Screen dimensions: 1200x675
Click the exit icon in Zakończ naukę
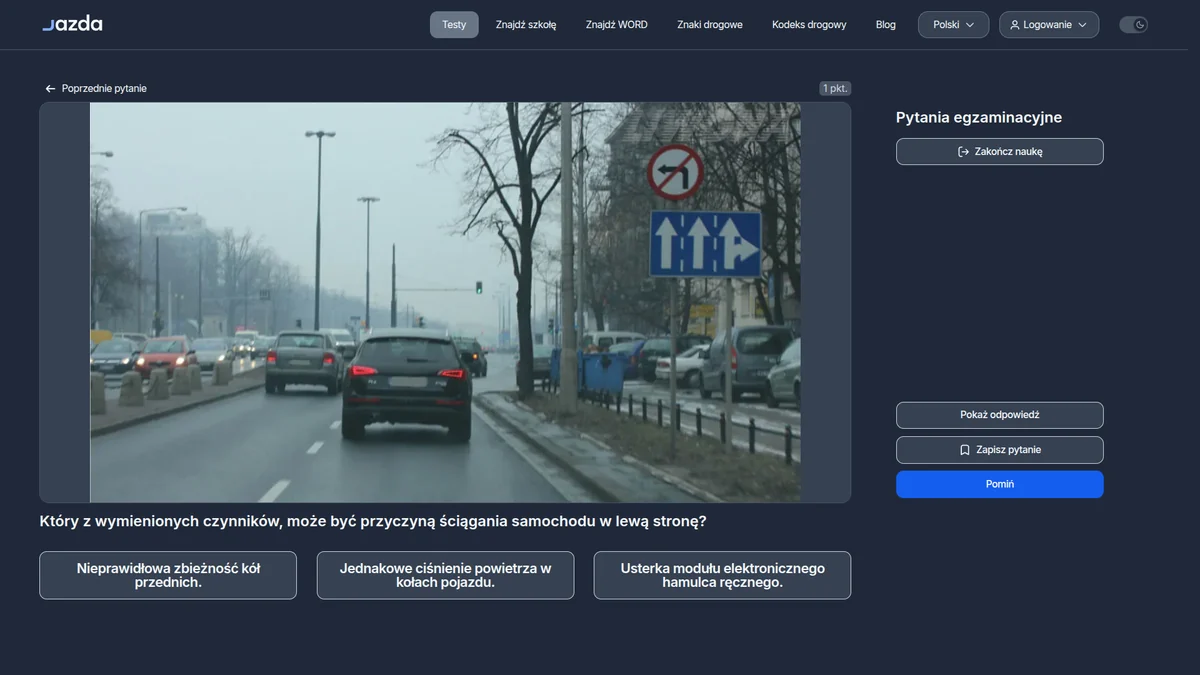tap(963, 152)
